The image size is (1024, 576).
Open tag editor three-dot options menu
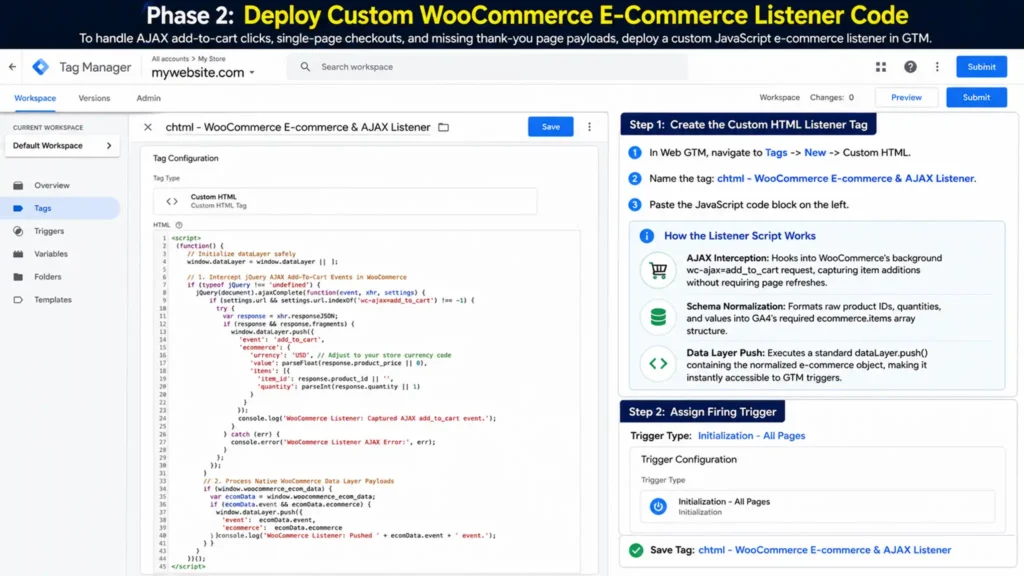pyautogui.click(x=589, y=127)
